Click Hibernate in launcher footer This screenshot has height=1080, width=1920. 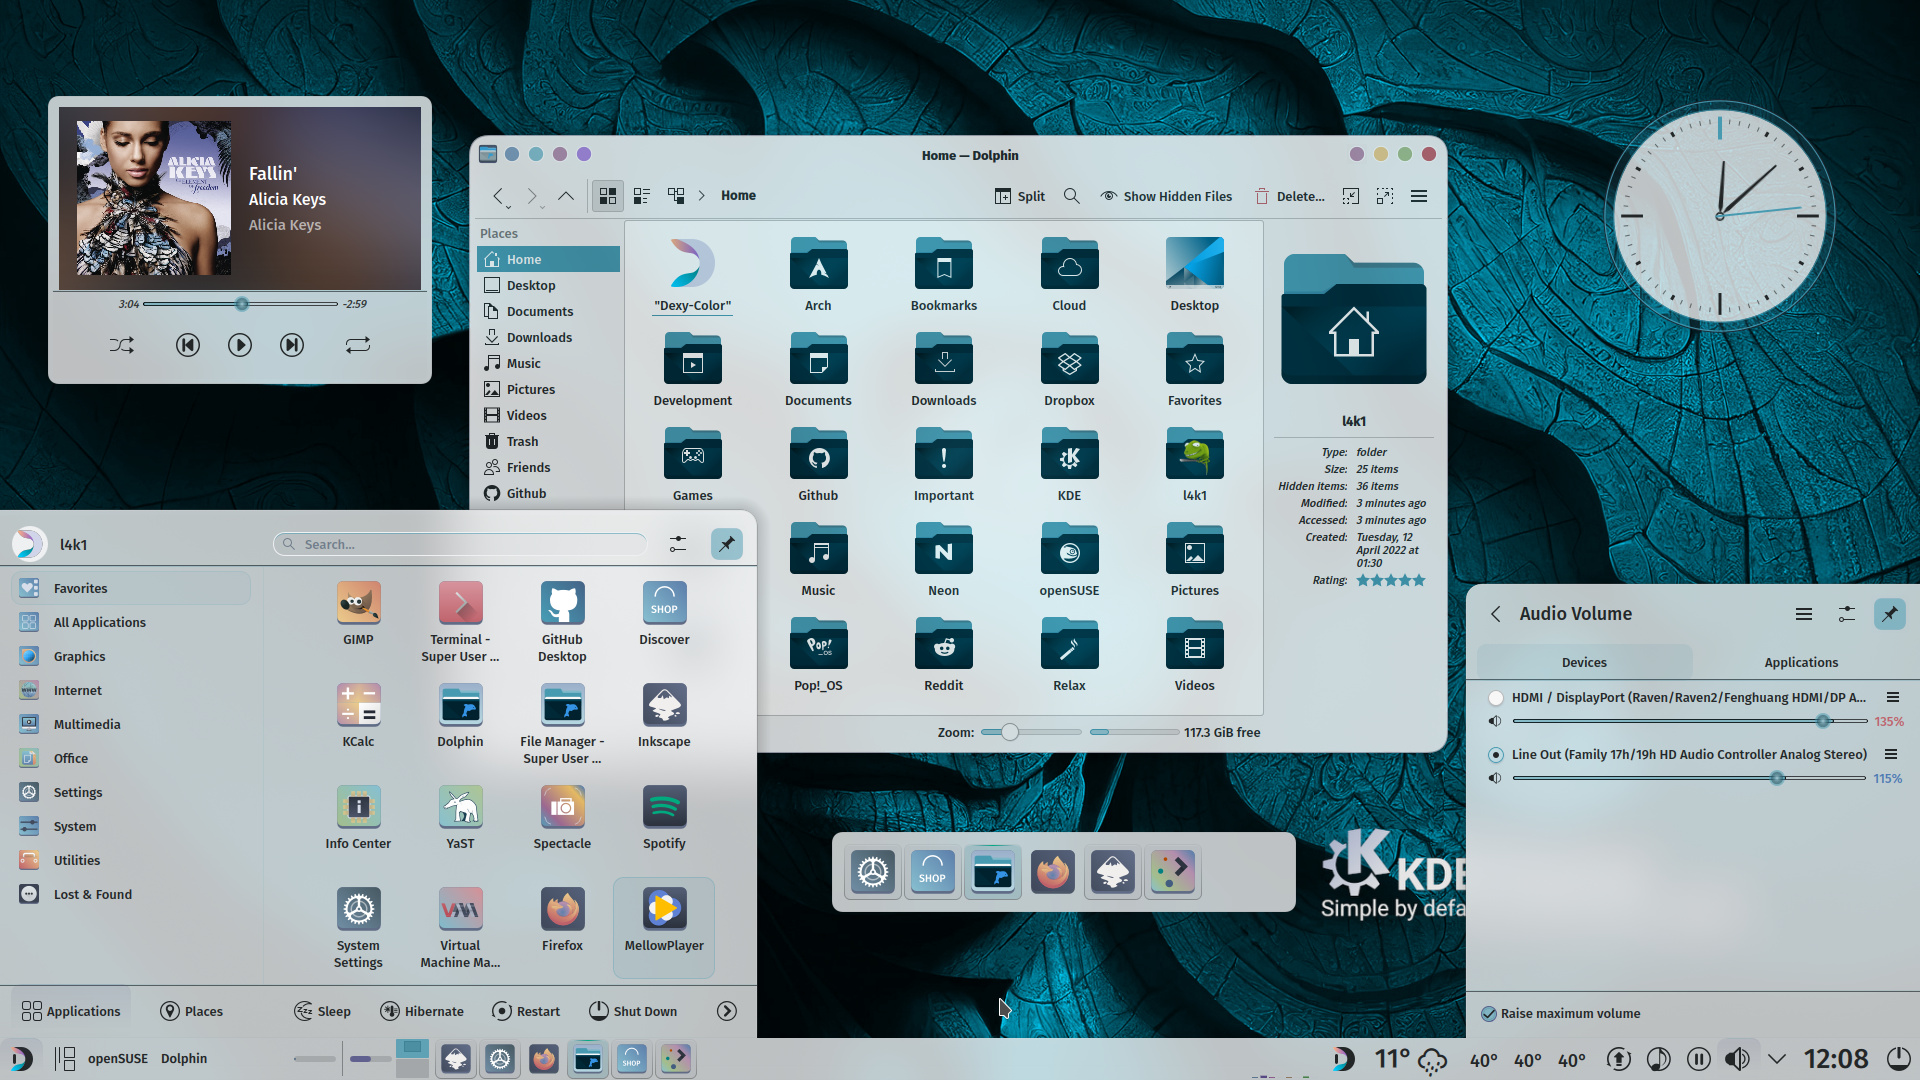point(422,1011)
